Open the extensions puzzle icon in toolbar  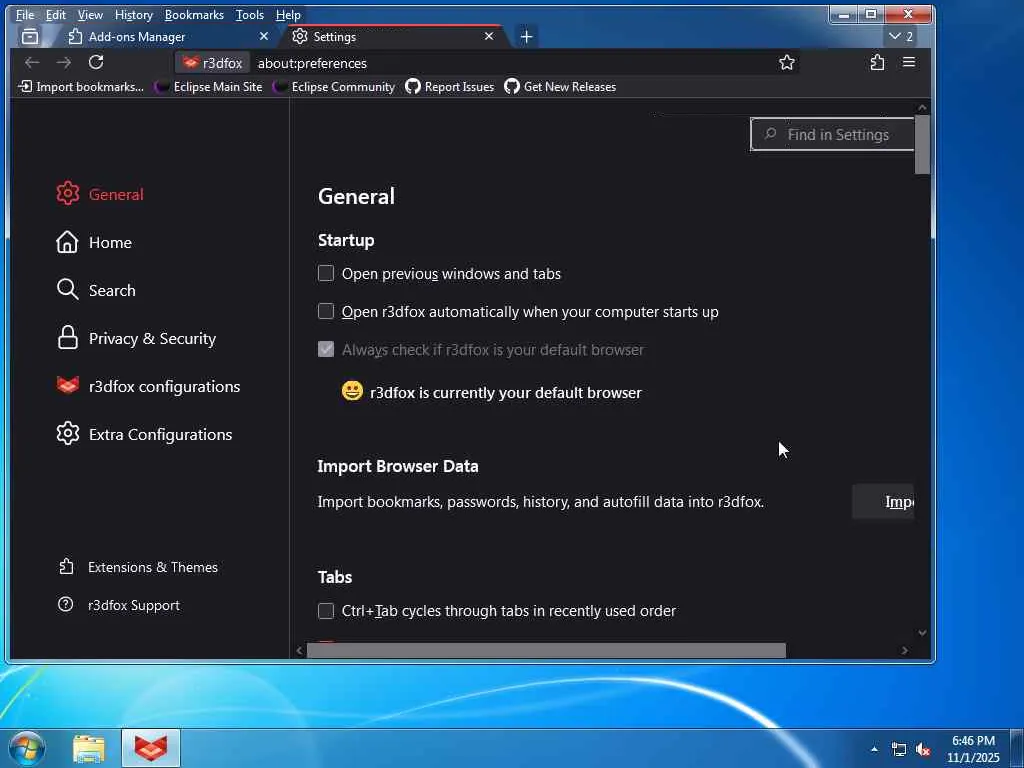[877, 63]
